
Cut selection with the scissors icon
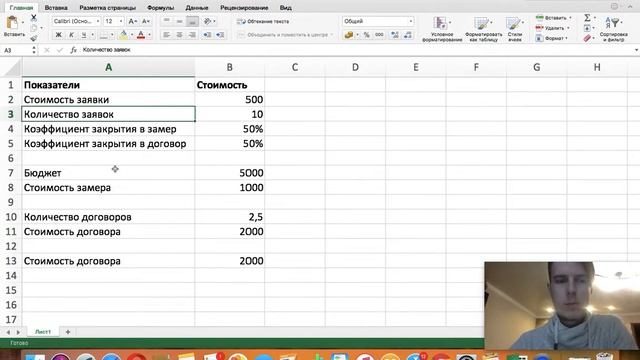click(33, 18)
